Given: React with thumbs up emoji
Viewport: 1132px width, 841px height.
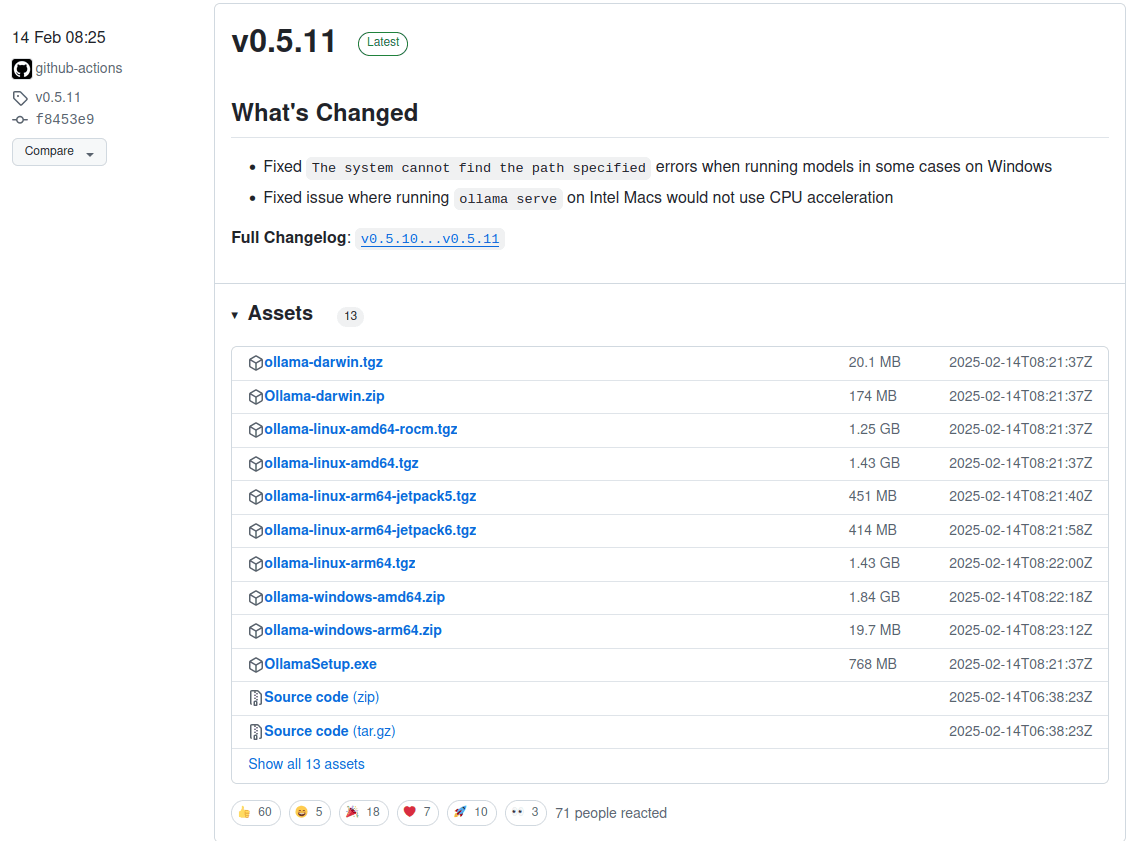Looking at the screenshot, I should point(256,813).
